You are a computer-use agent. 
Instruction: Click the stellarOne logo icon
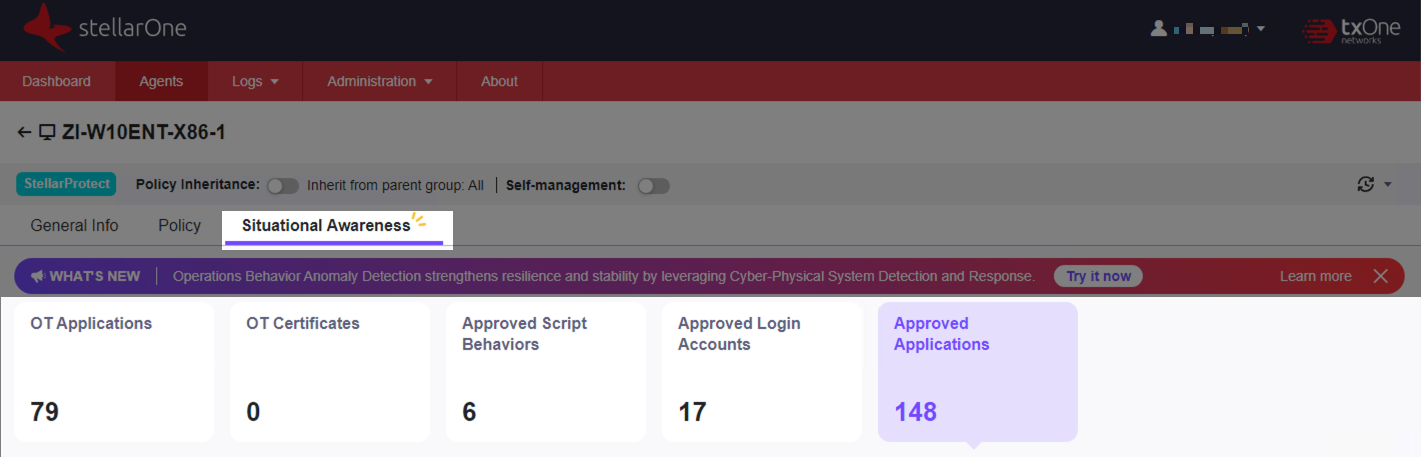tap(46, 27)
